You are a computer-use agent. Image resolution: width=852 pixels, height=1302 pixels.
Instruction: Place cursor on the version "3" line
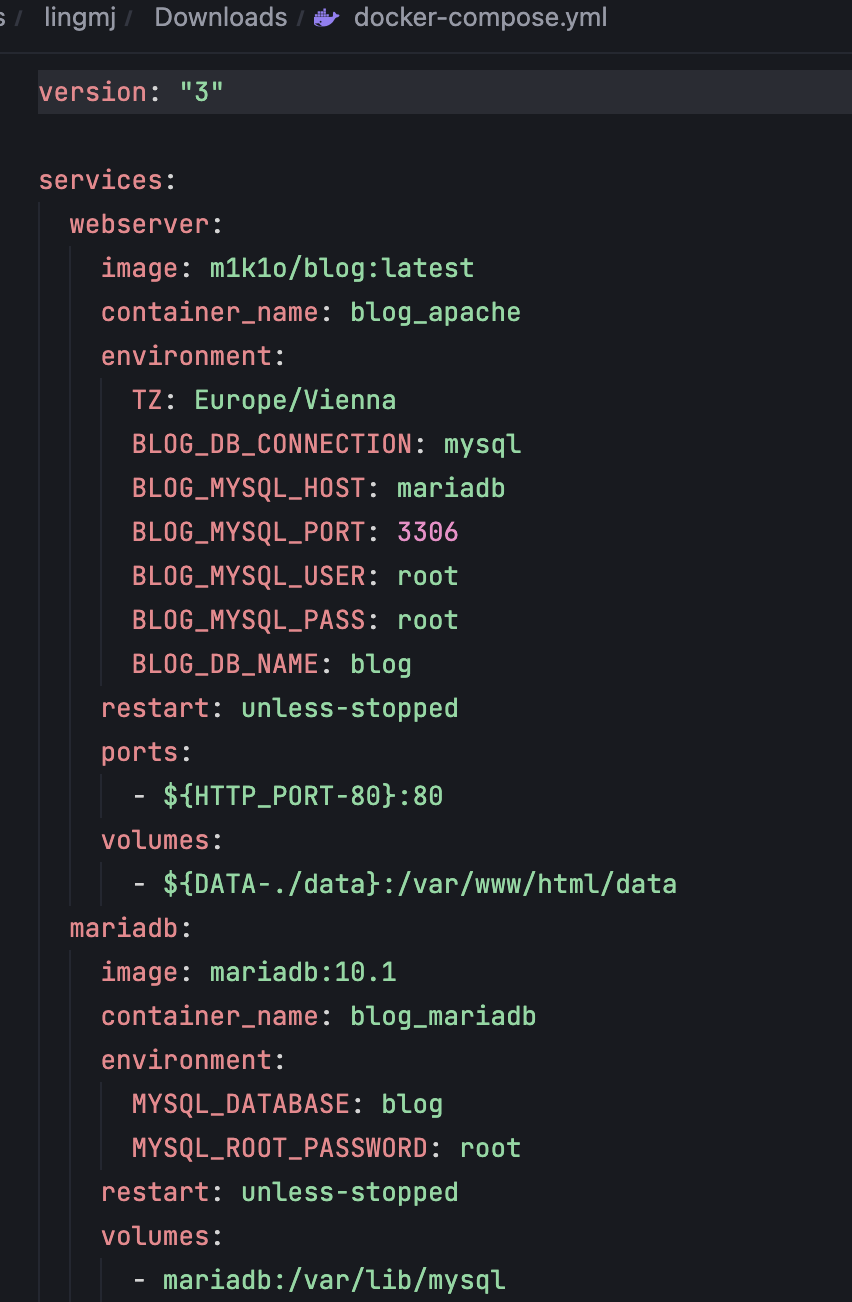tap(445, 92)
